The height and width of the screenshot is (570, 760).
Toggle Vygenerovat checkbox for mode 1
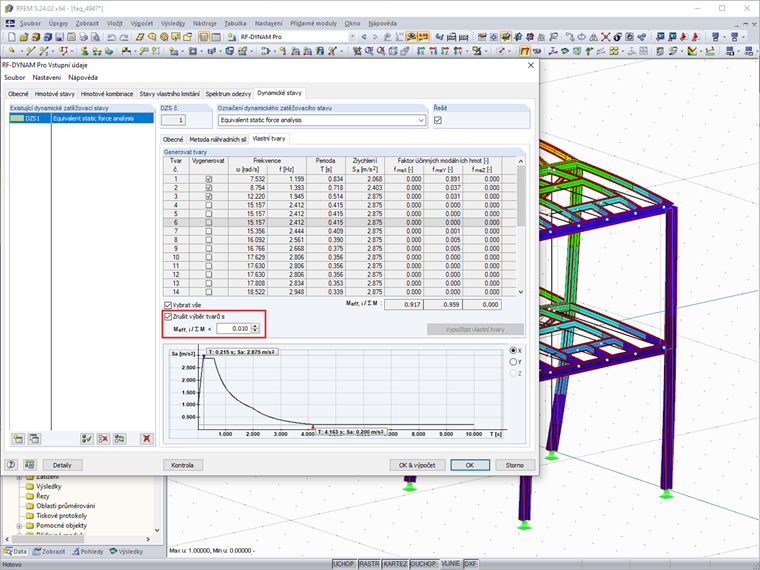208,179
